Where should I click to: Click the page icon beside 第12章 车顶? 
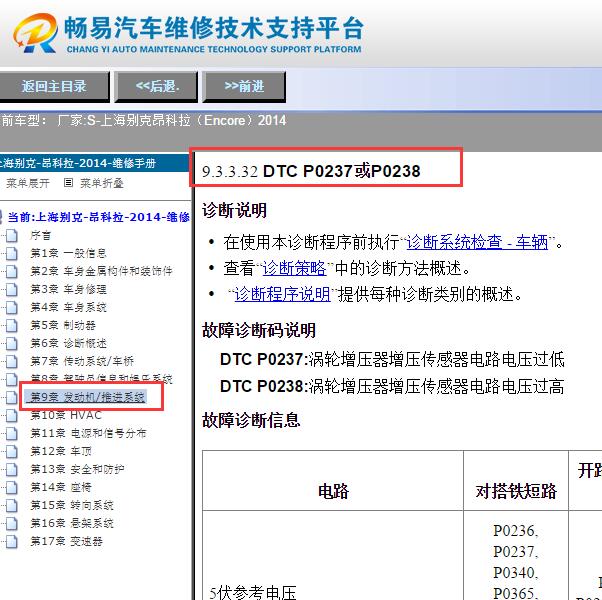tap(12, 451)
